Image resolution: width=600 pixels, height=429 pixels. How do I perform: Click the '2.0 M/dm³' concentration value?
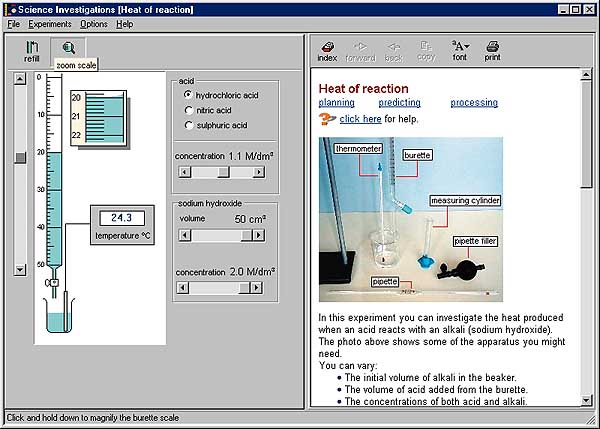pyautogui.click(x=252, y=272)
